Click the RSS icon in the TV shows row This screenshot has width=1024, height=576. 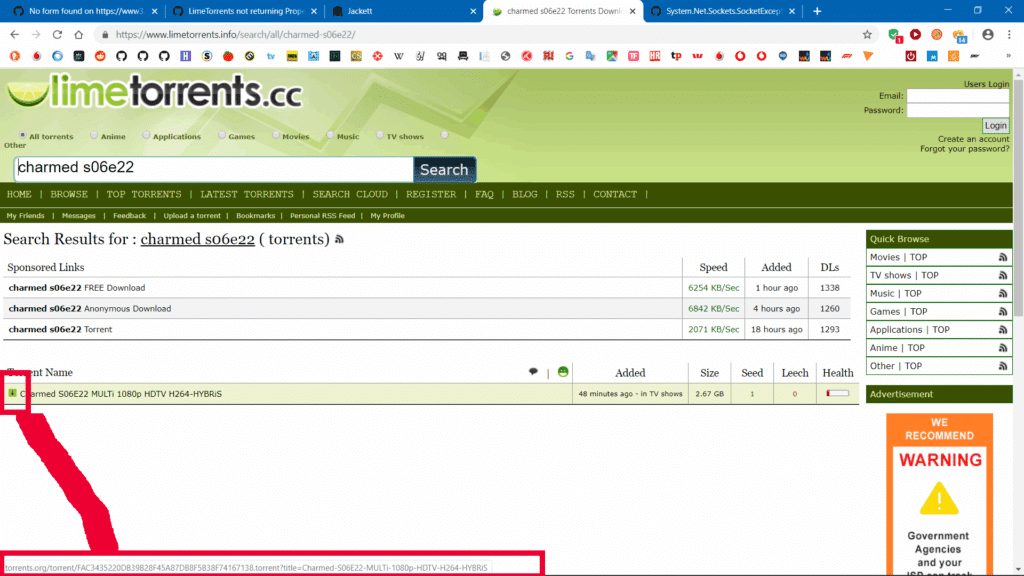pos(1002,276)
